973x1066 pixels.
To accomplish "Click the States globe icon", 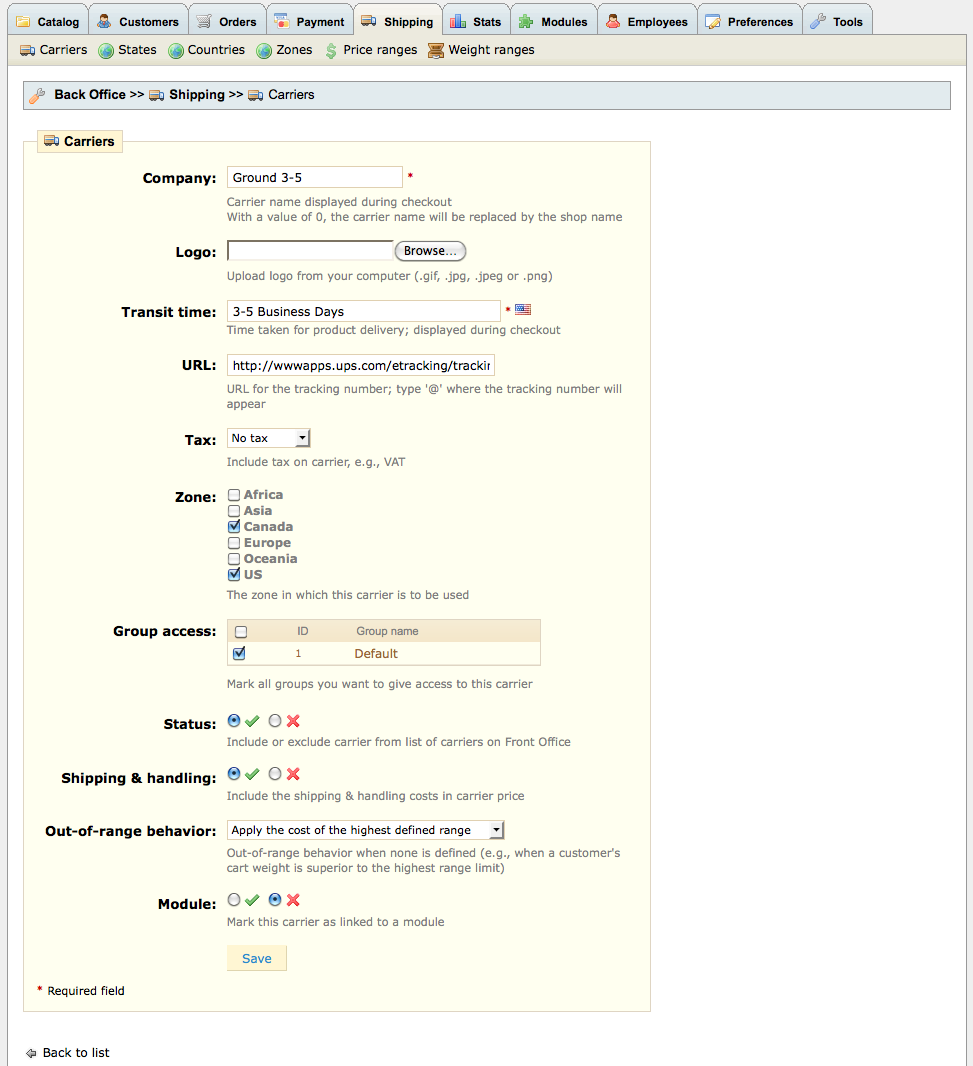I will pyautogui.click(x=105, y=51).
